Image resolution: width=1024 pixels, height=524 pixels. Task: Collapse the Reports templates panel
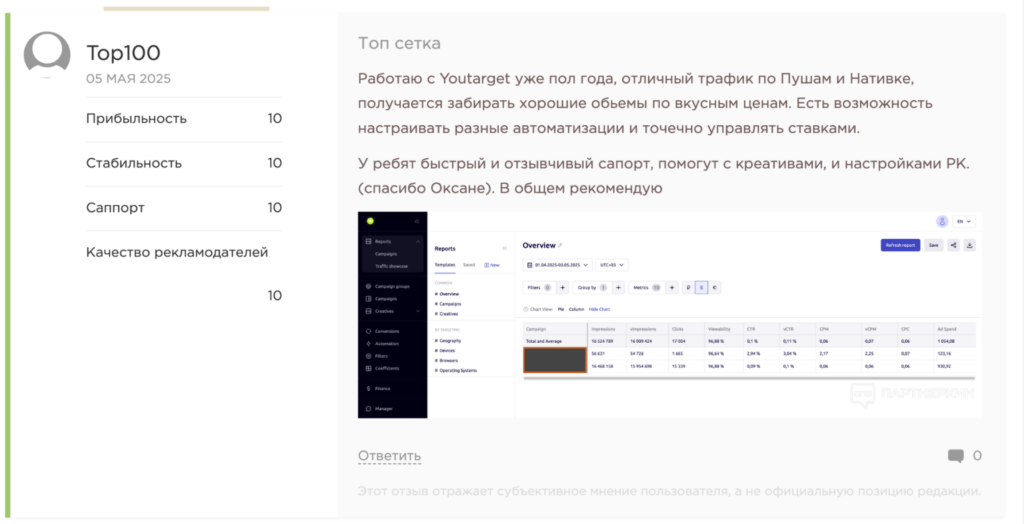point(504,248)
